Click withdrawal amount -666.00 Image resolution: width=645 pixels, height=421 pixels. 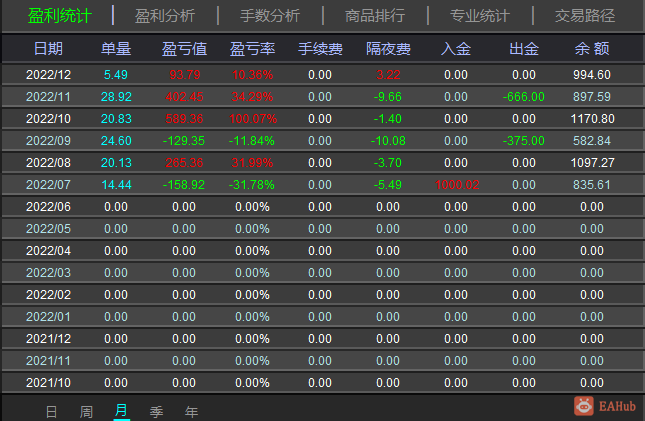[523, 97]
